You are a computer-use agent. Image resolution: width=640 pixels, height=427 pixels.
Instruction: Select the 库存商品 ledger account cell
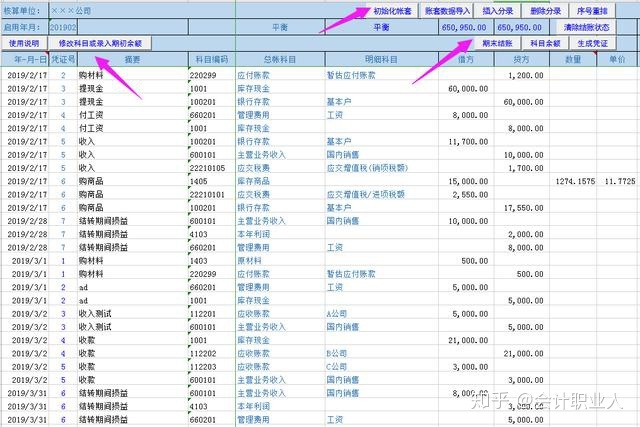pos(280,181)
